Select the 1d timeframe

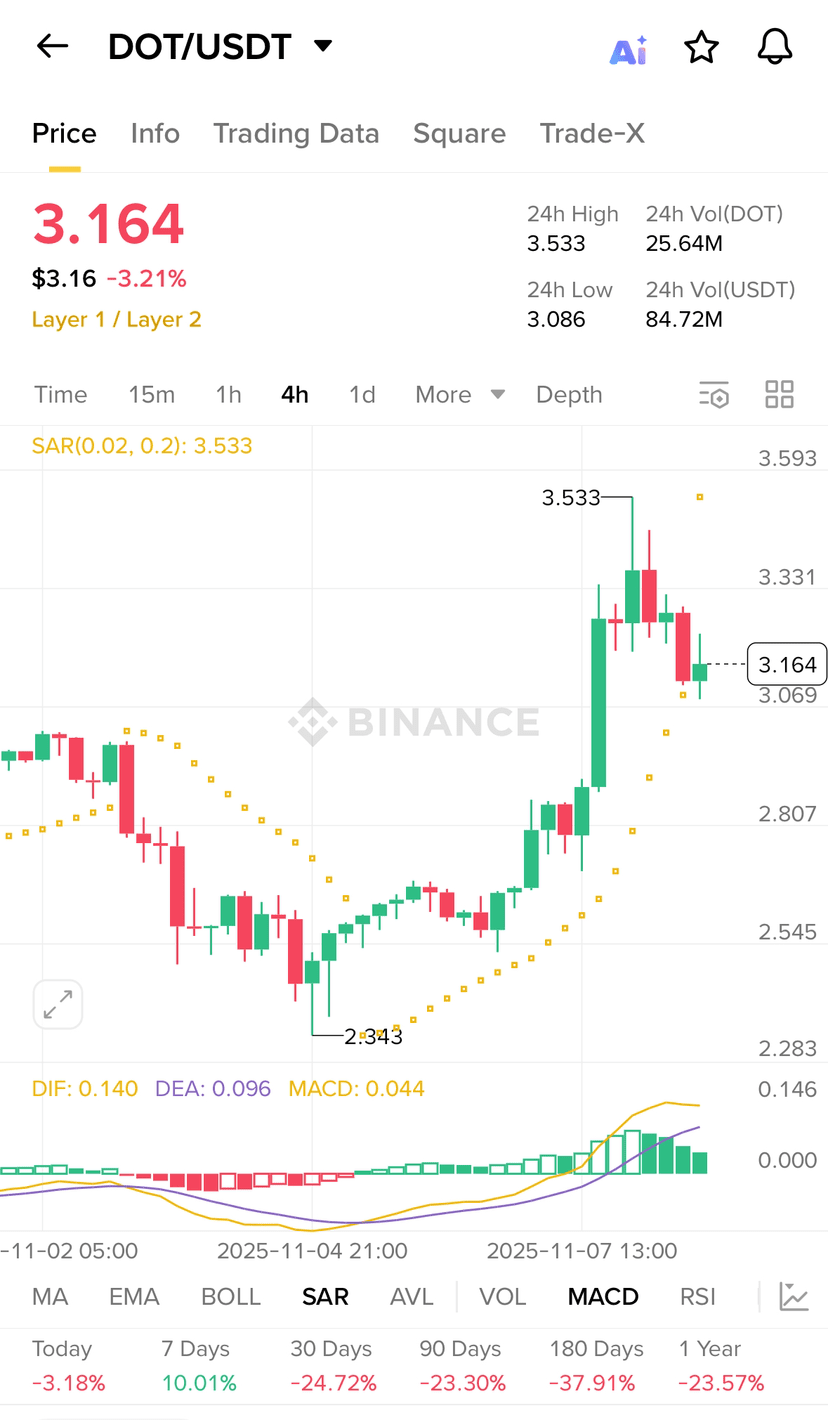coord(362,395)
